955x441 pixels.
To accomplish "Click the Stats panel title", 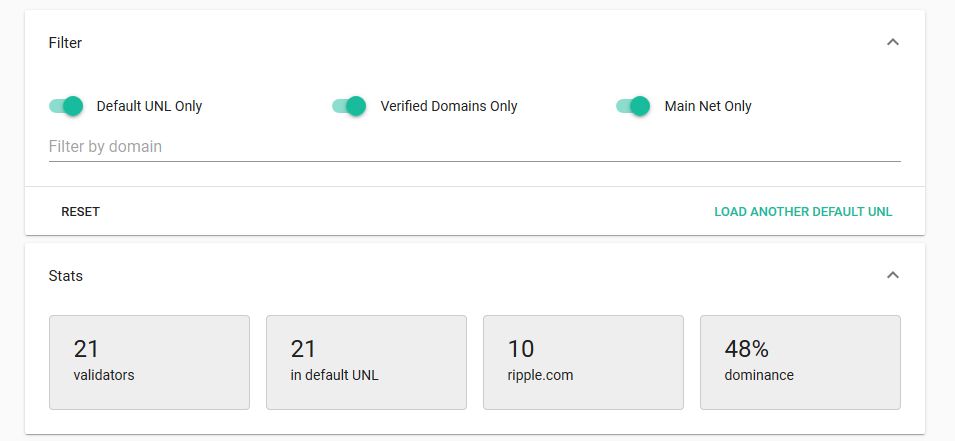I will (x=65, y=276).
